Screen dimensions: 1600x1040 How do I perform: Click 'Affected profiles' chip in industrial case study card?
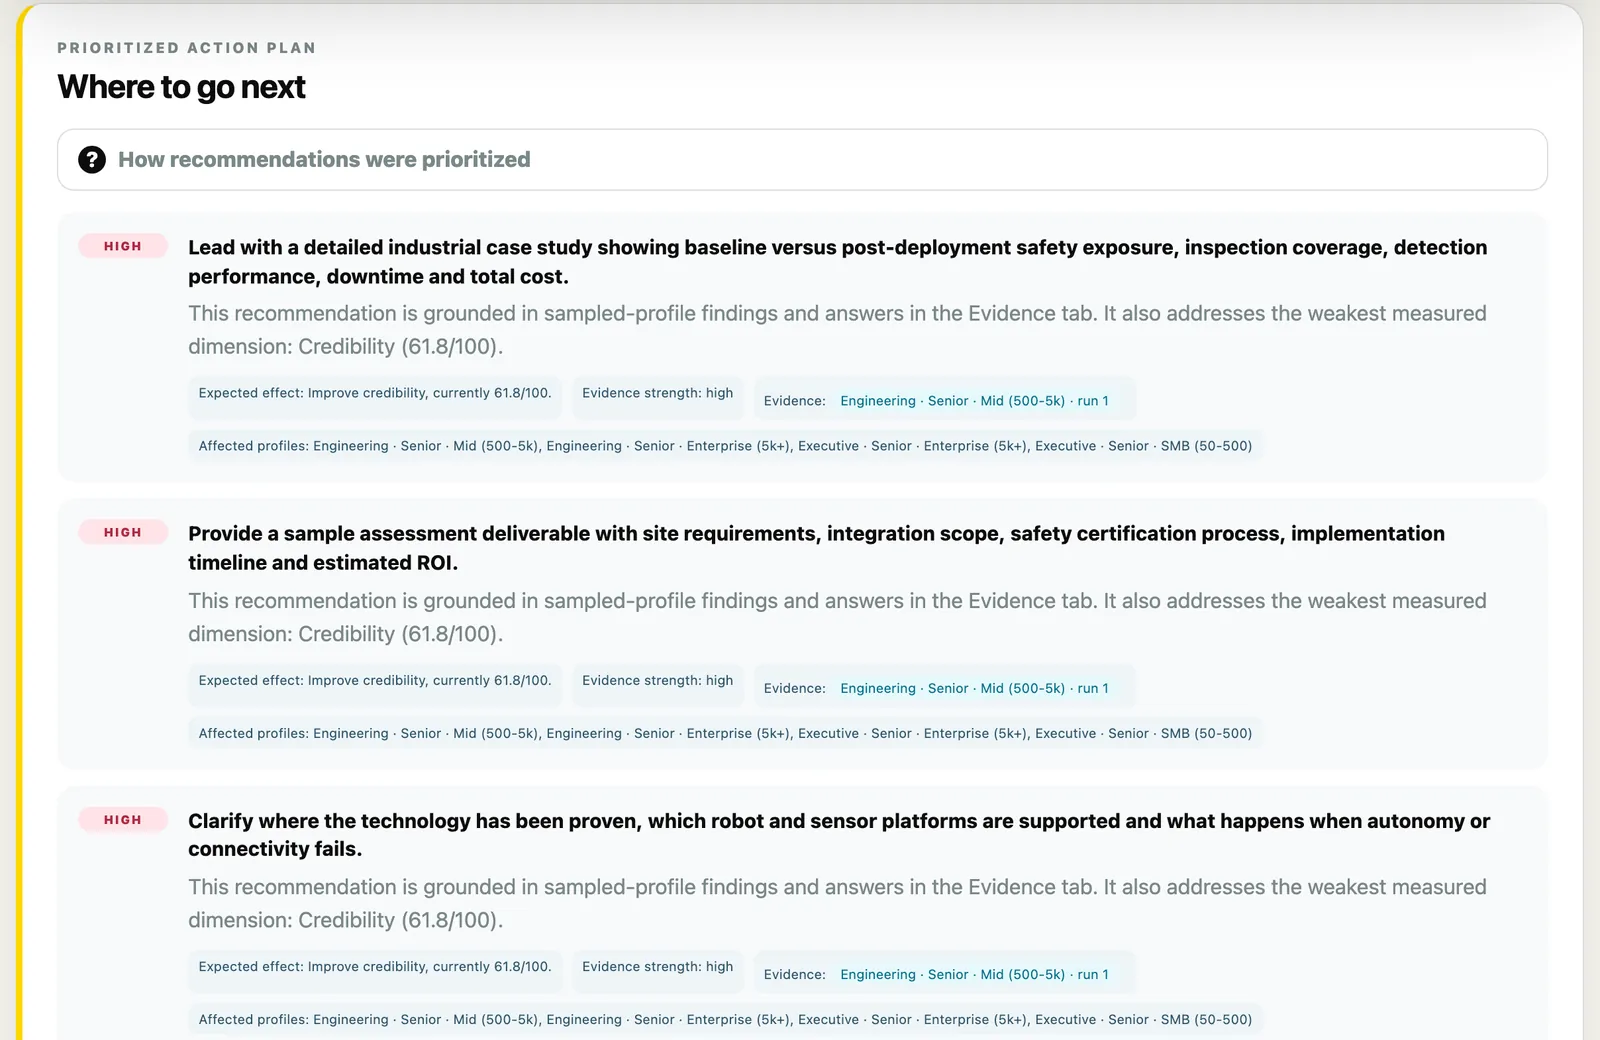tap(725, 446)
